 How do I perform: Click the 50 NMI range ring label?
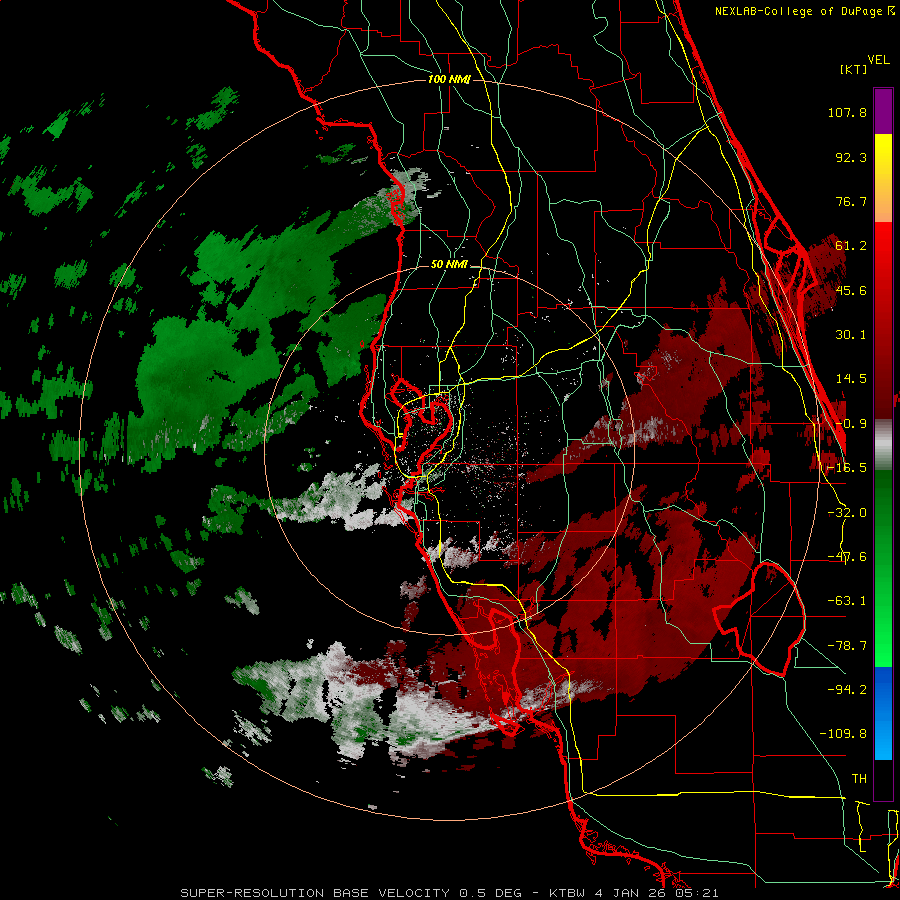click(x=449, y=265)
